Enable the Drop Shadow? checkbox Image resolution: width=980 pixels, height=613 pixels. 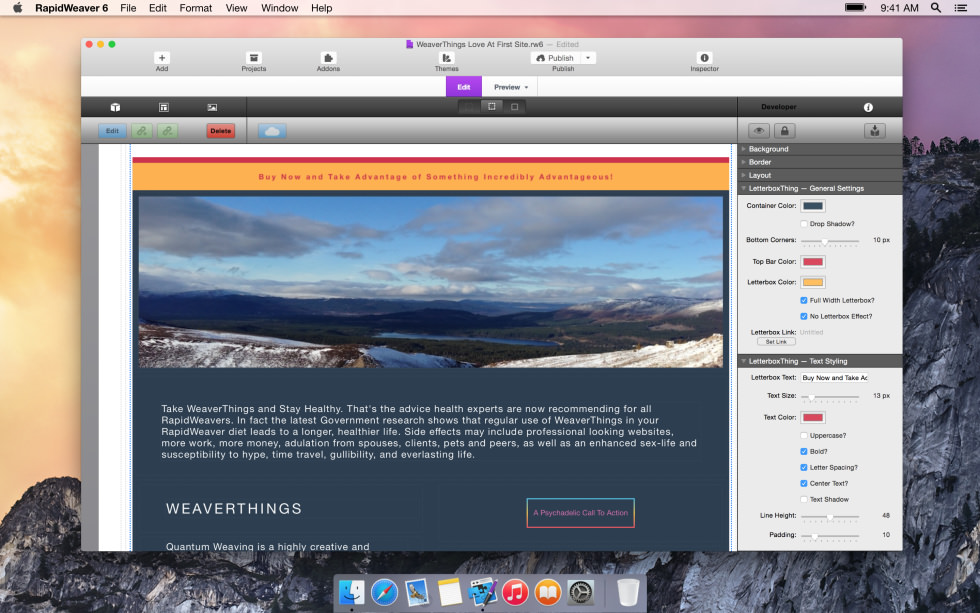804,224
